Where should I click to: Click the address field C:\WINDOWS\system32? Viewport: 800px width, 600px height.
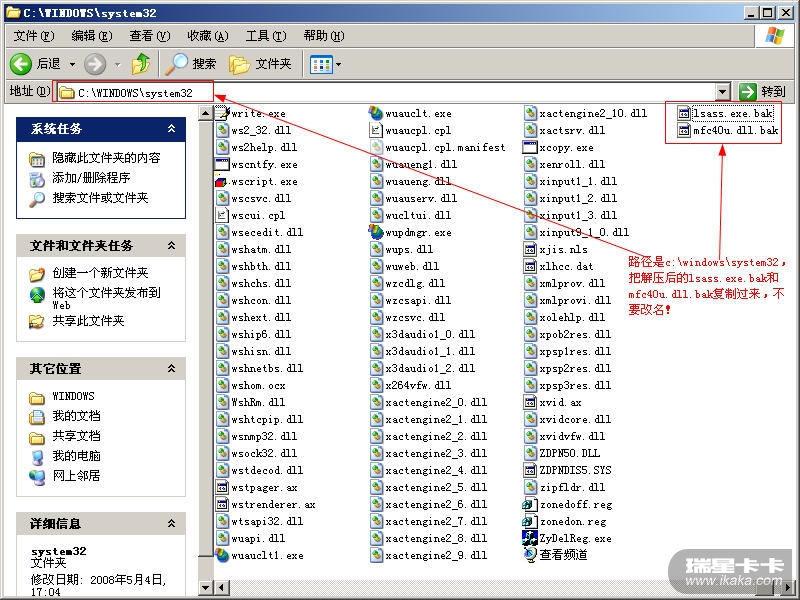tap(385, 92)
